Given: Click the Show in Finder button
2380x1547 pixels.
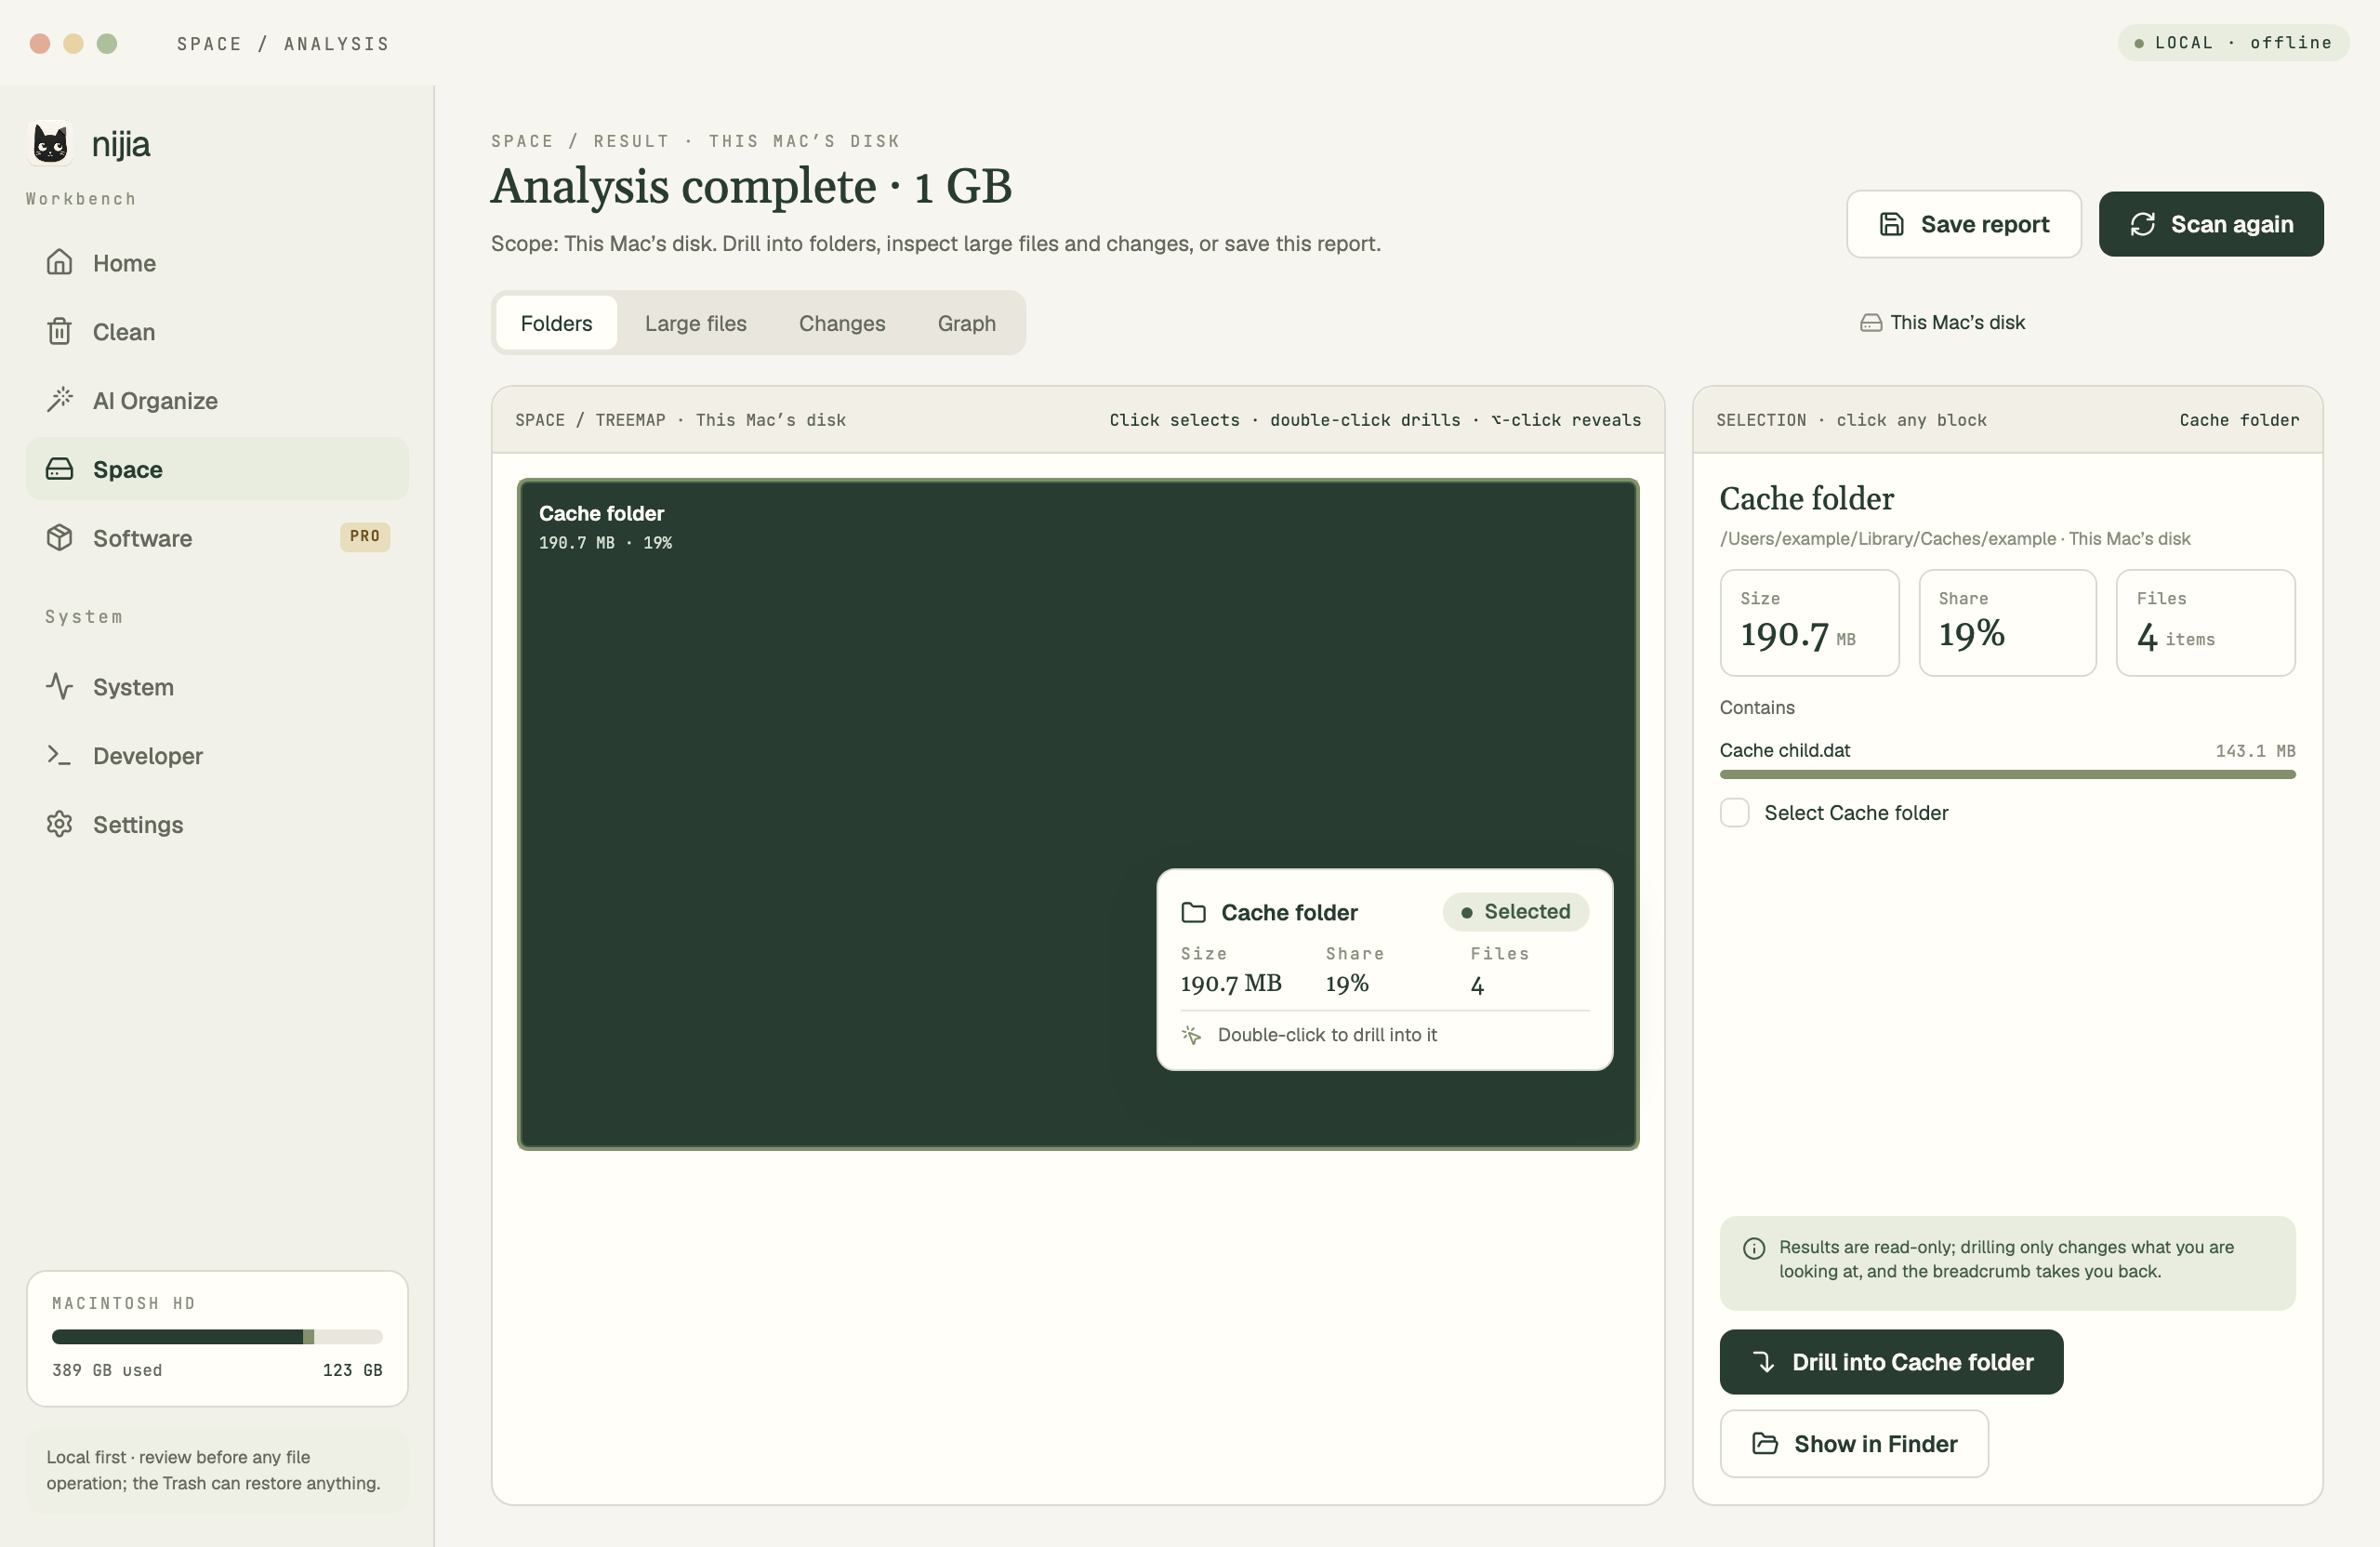Looking at the screenshot, I should pyautogui.click(x=1854, y=1444).
